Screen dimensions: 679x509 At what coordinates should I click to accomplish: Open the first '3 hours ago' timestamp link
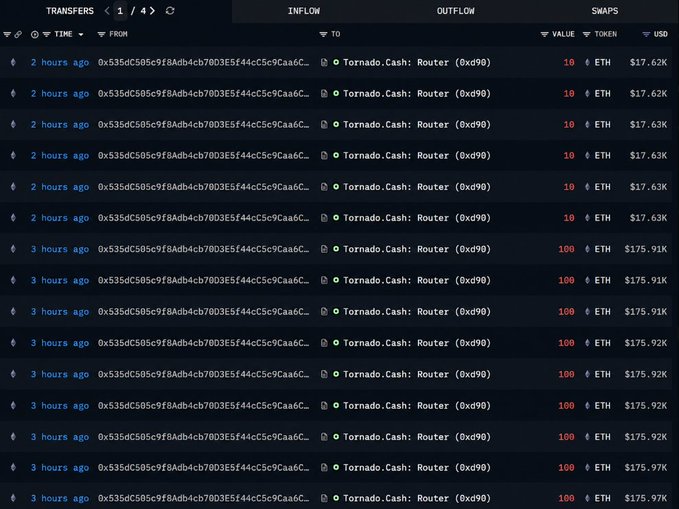(60, 249)
